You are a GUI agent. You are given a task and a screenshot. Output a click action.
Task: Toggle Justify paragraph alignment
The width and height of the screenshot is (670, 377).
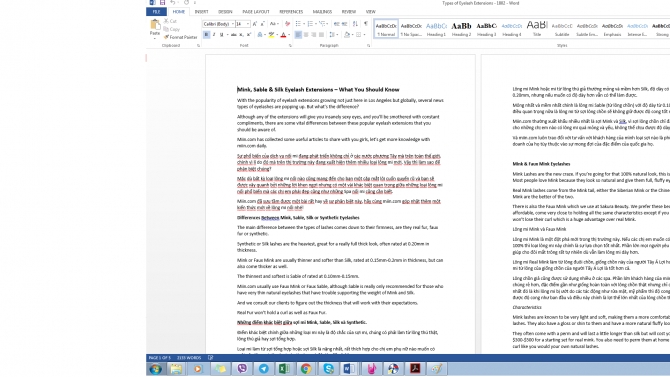coord(321,35)
